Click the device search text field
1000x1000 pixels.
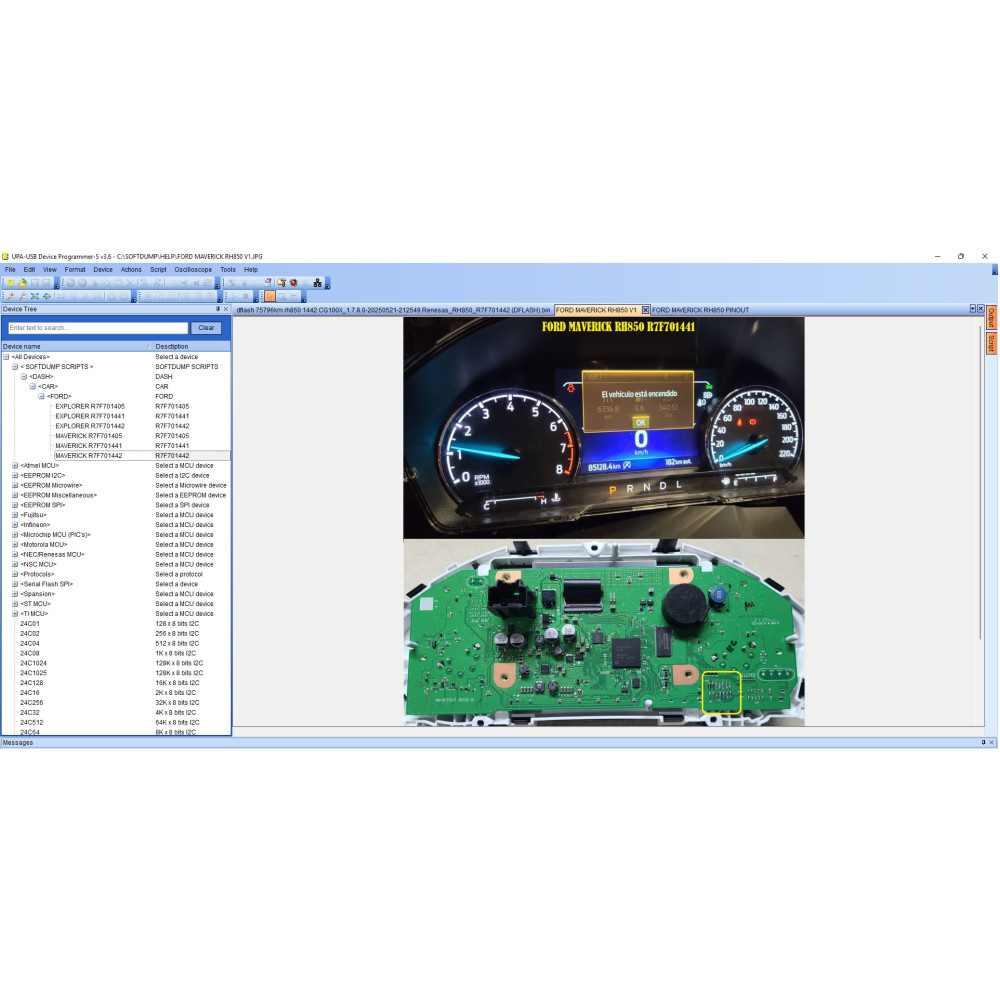(98, 328)
